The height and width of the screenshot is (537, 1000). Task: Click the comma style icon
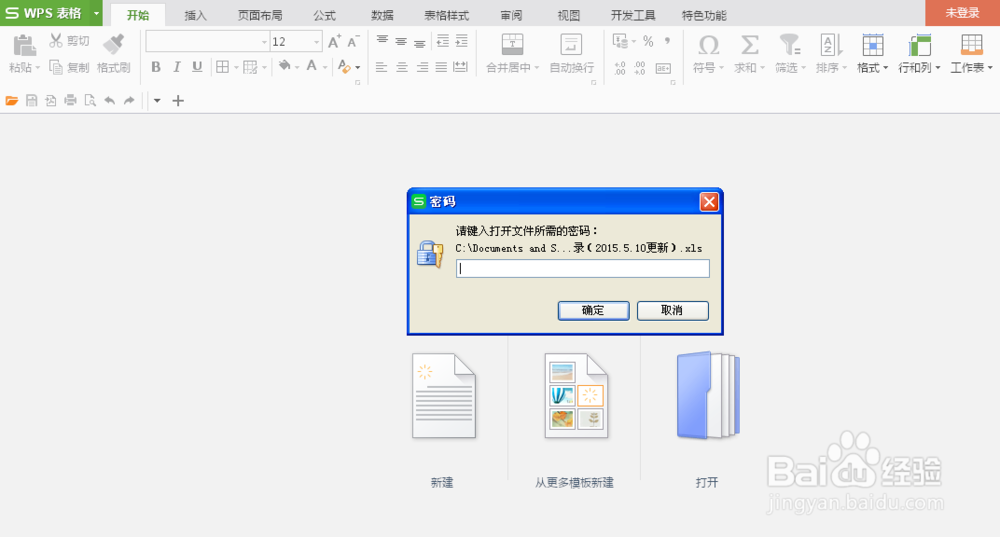pyautogui.click(x=667, y=41)
